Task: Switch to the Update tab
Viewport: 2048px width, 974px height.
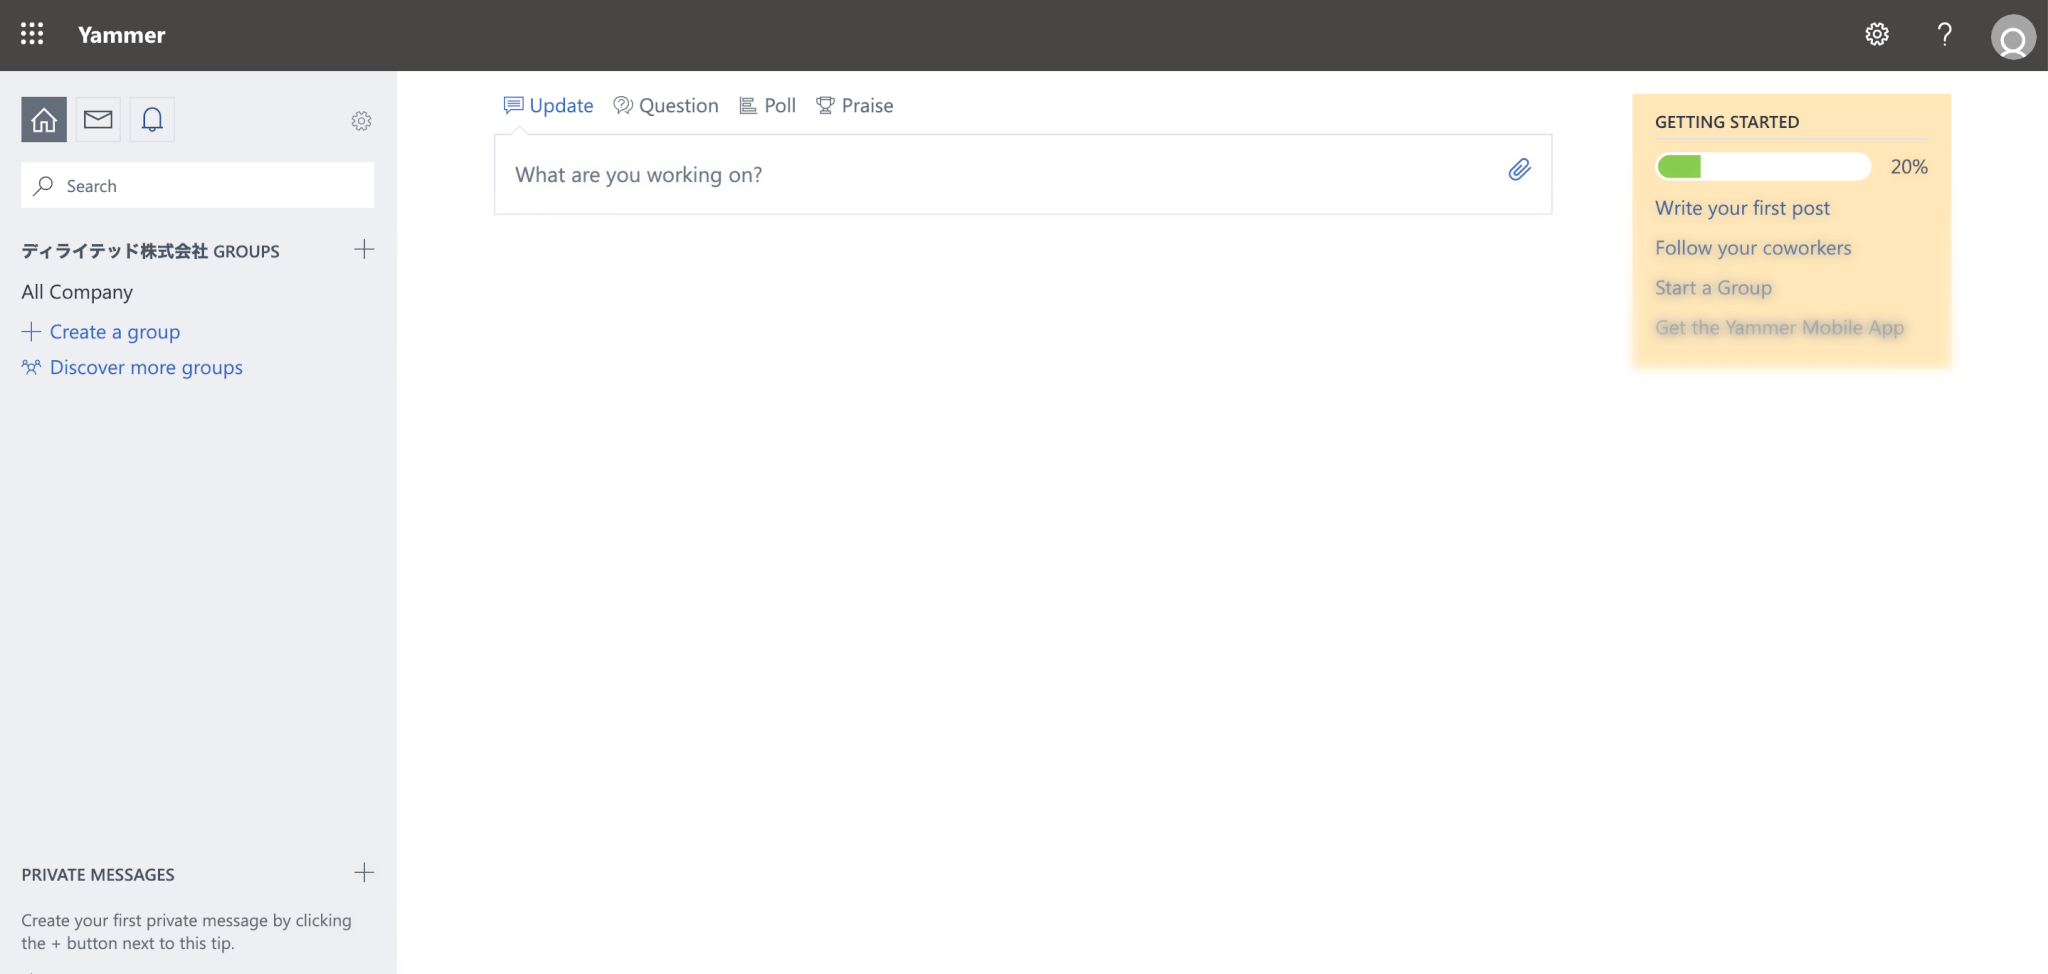Action: 549,106
